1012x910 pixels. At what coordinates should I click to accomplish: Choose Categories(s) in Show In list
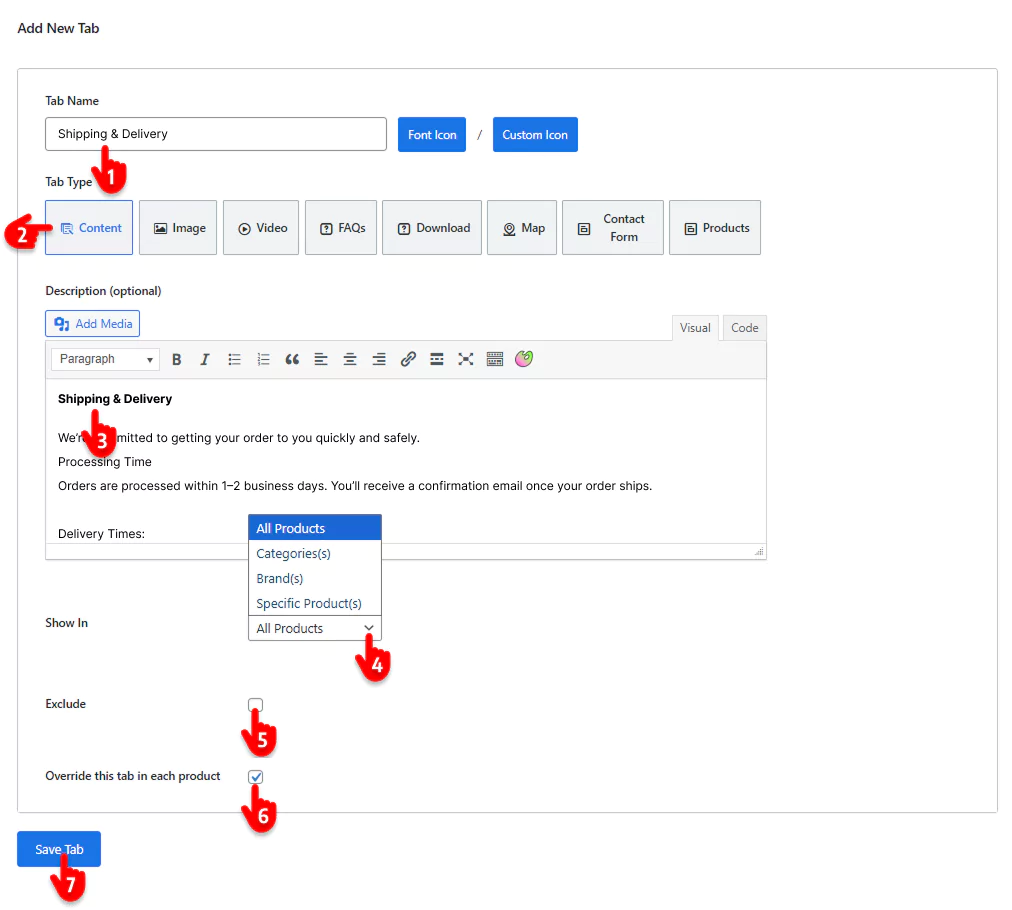(315, 554)
